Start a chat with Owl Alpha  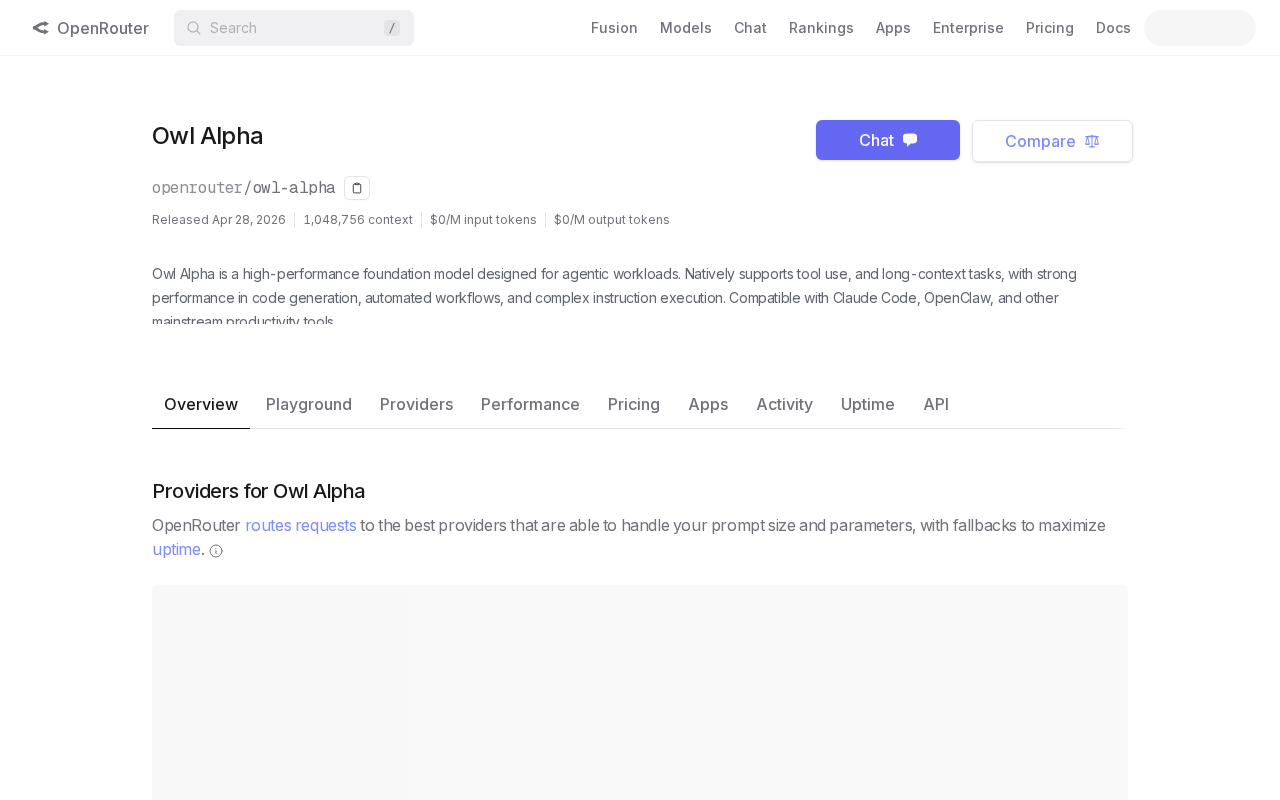888,140
